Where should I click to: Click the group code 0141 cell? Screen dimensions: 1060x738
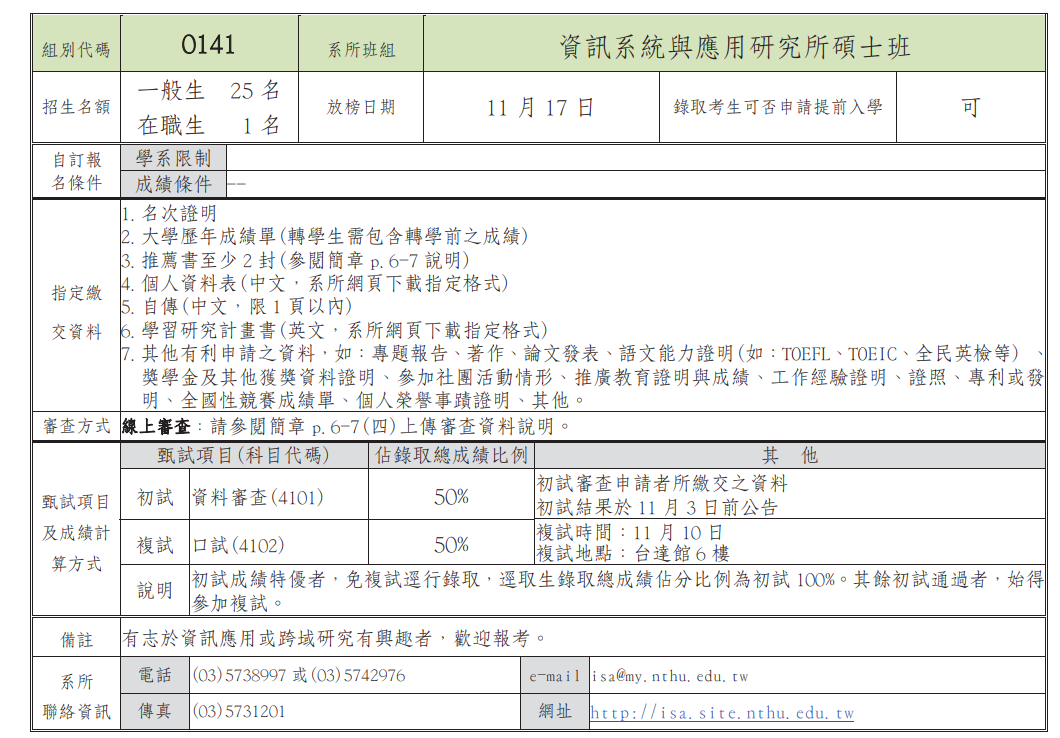click(209, 45)
